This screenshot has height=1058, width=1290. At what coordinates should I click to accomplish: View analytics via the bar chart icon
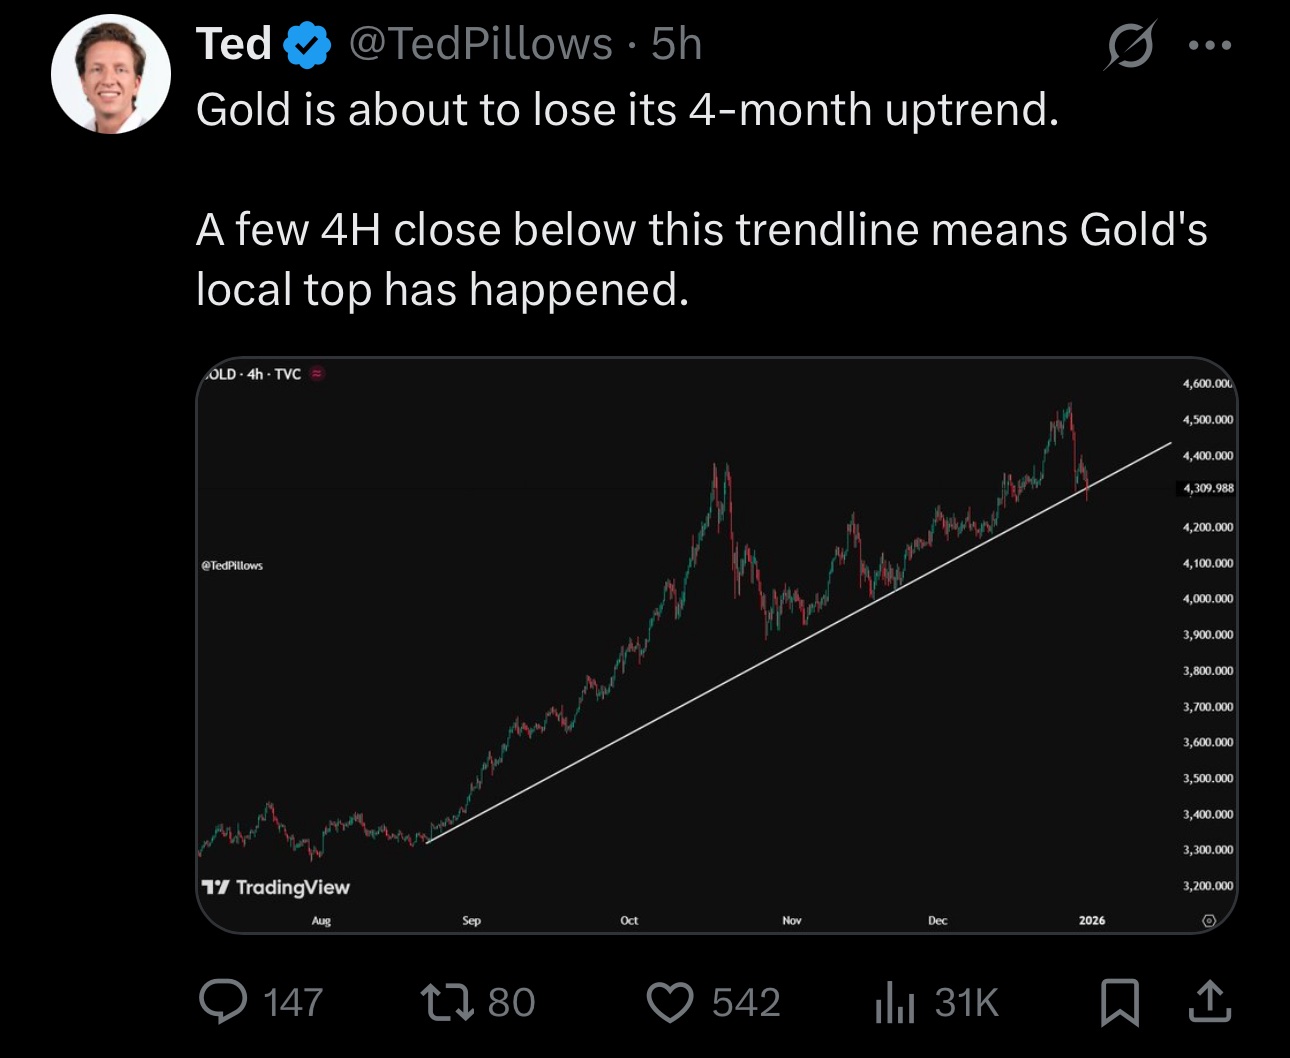894,1002
